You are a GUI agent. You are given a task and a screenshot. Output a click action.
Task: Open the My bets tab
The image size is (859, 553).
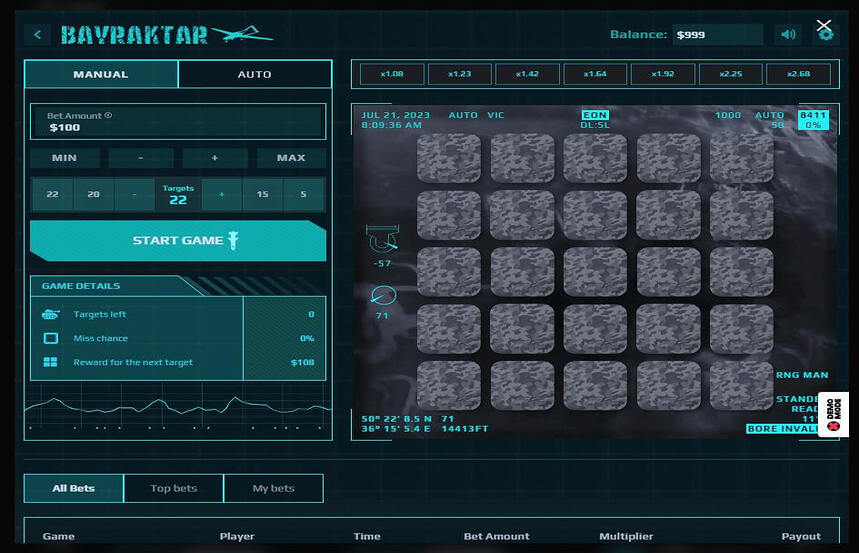(273, 488)
